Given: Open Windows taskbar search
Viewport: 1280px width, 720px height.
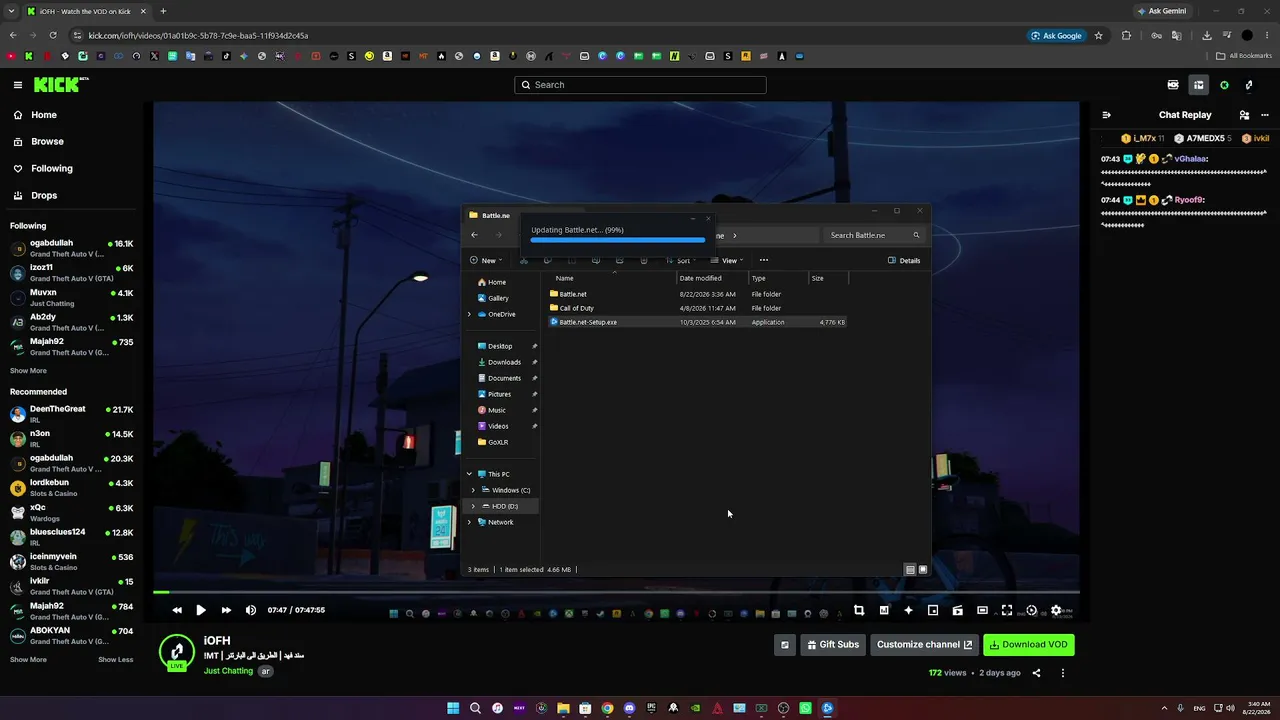Looking at the screenshot, I should 475,708.
